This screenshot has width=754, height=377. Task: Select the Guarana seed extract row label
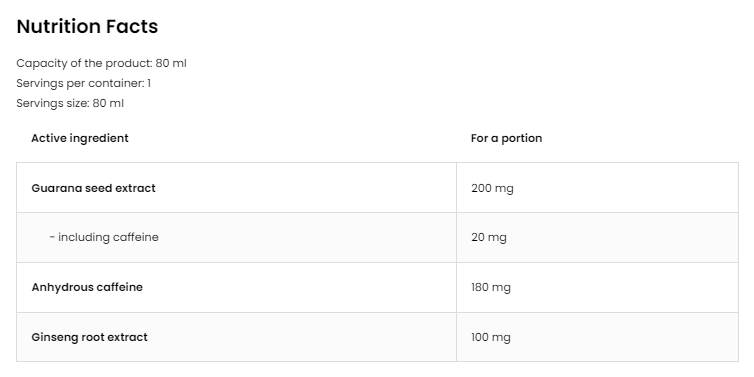coord(93,188)
